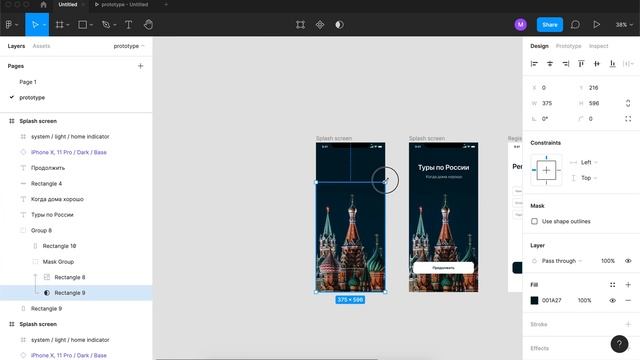
Task: Open new tab plus button
Action: 166,4
